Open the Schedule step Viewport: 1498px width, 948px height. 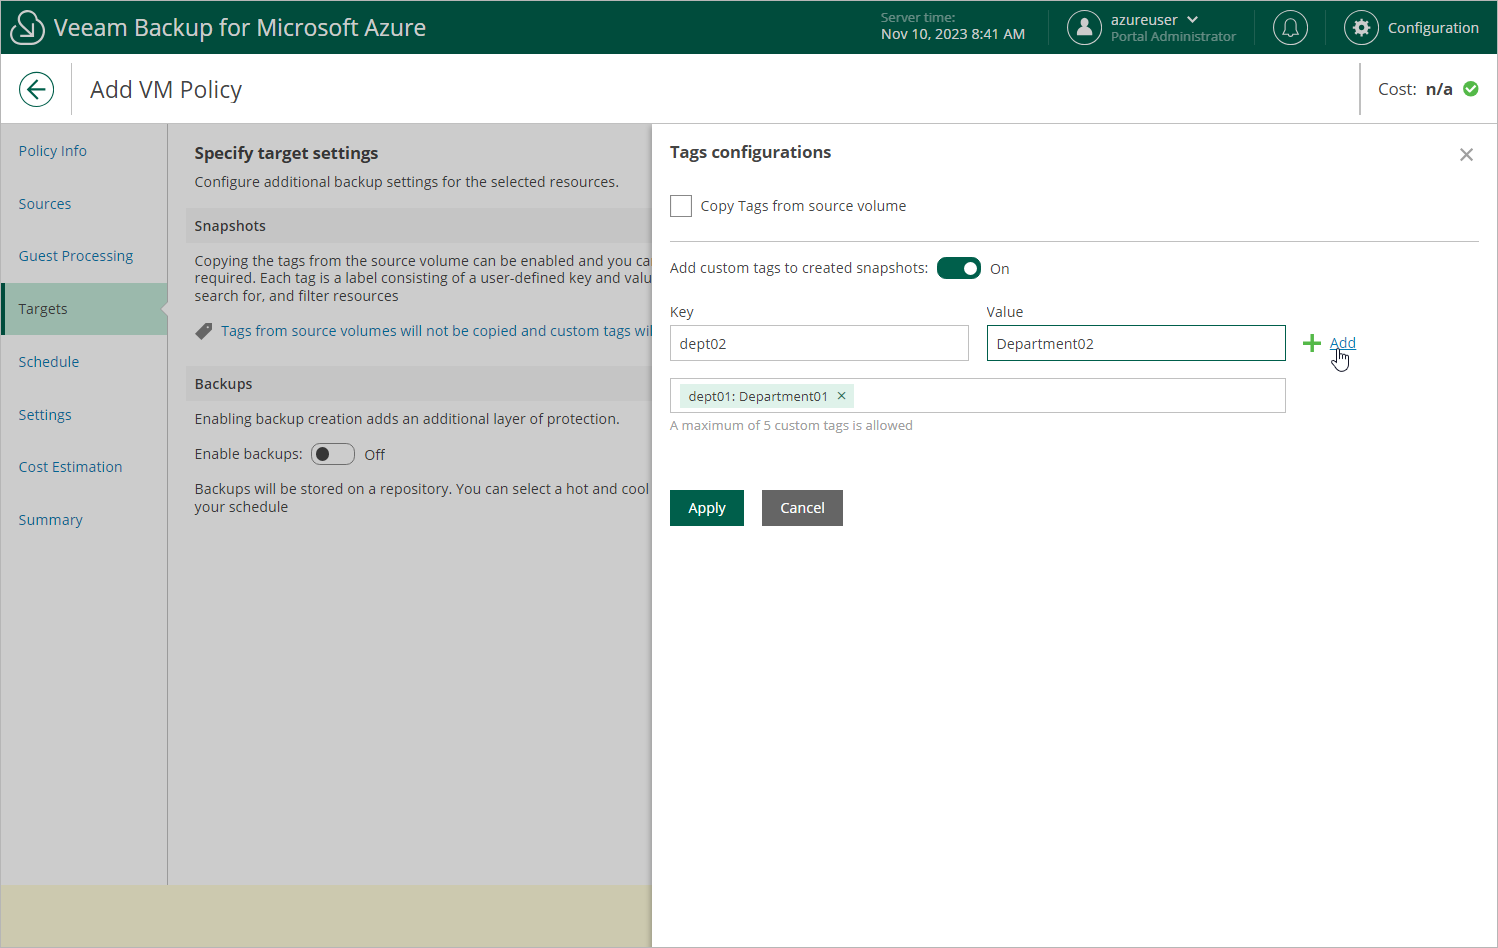tap(49, 362)
